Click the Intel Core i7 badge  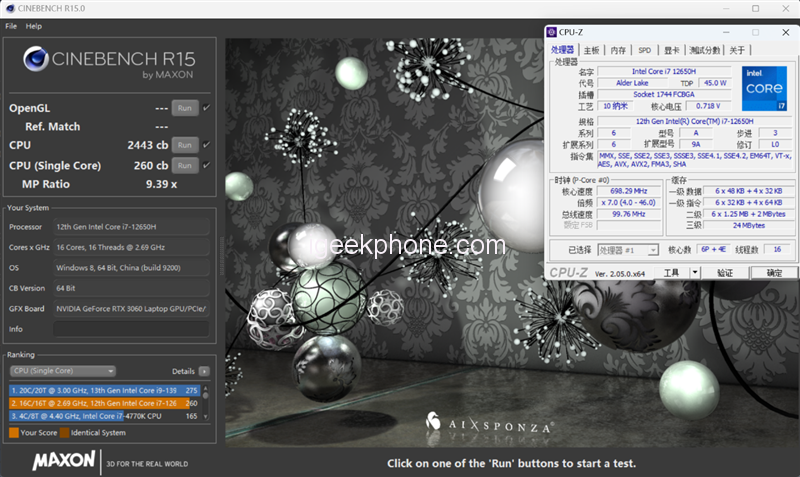click(x=762, y=87)
